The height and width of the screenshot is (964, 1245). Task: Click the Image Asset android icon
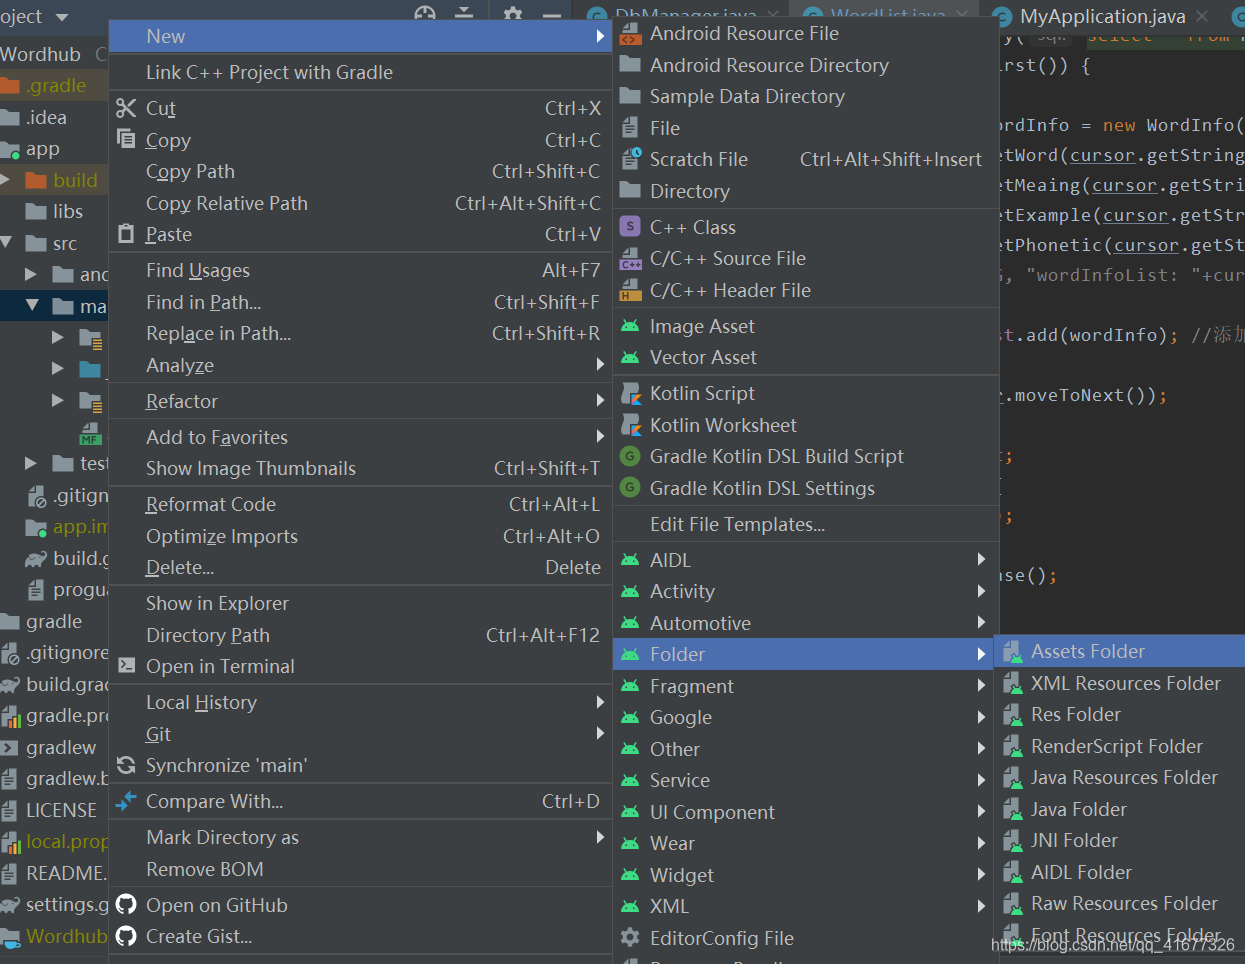click(630, 326)
